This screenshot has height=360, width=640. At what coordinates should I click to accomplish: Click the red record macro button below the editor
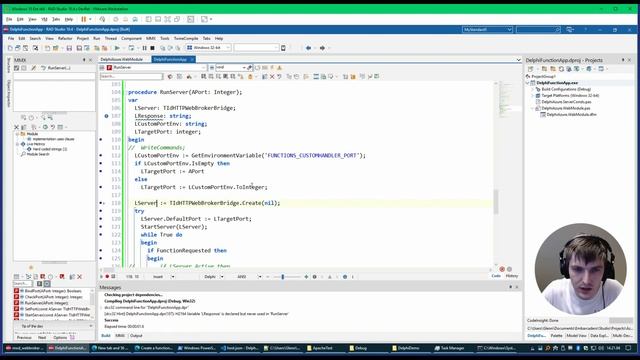point(107,277)
